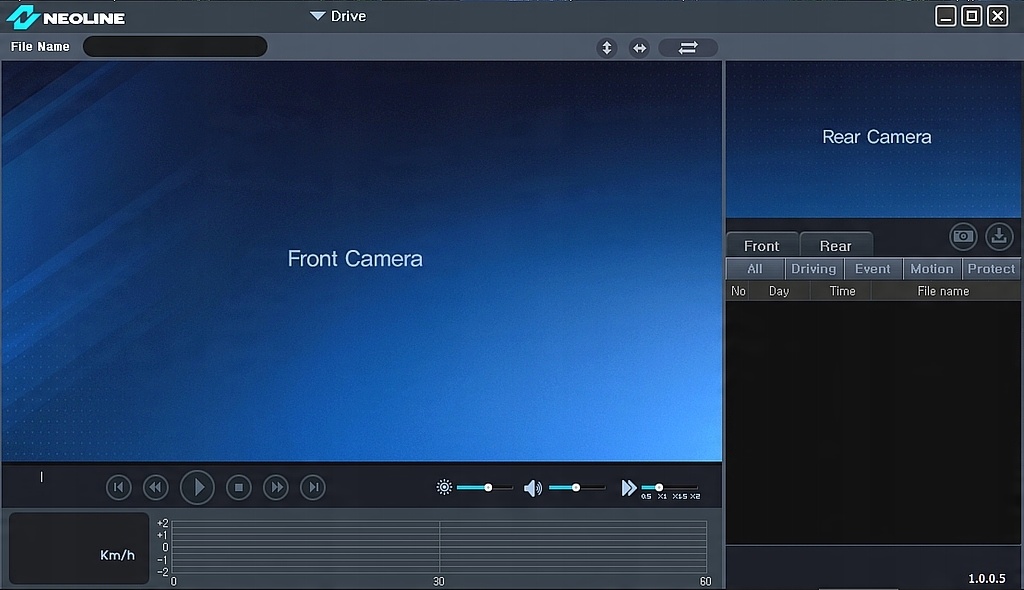This screenshot has height=590, width=1024.
Task: Swap front and rear camera views
Action: point(688,48)
